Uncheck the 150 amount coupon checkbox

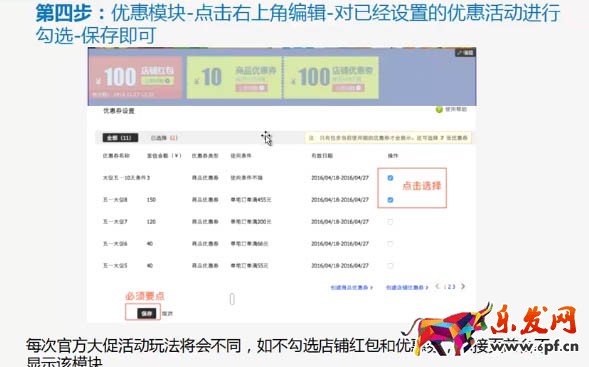(390, 200)
